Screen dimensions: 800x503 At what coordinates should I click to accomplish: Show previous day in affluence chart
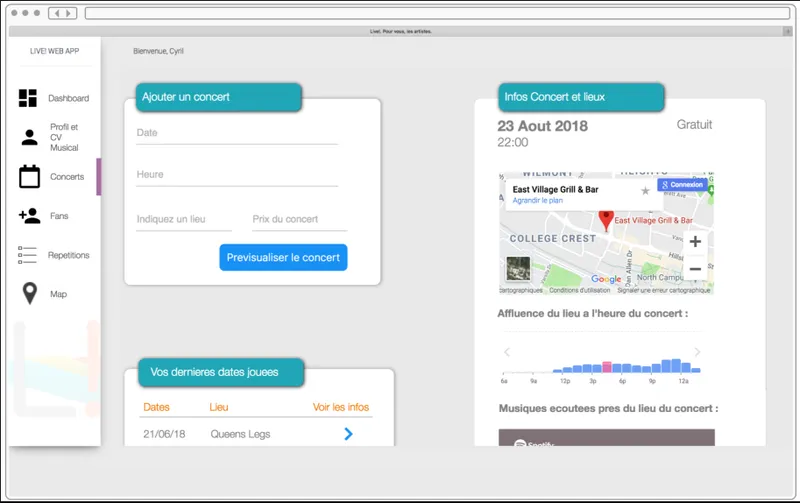(x=507, y=352)
